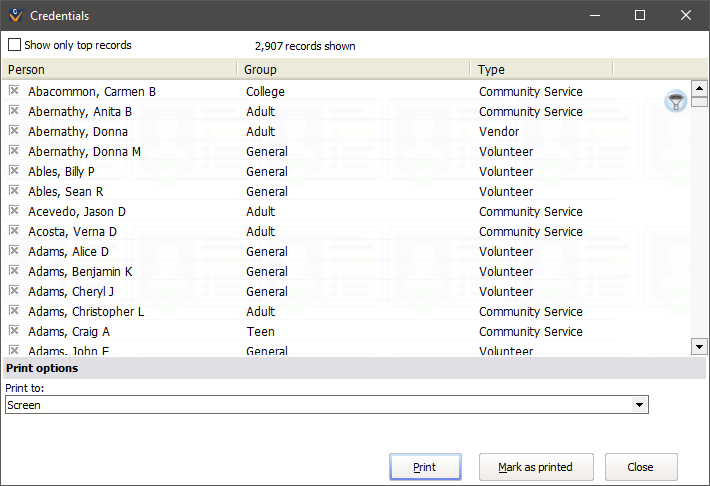Toggle checkbox for Acosta, Verna D
Viewport: 710px width, 486px height.
pyautogui.click(x=14, y=231)
